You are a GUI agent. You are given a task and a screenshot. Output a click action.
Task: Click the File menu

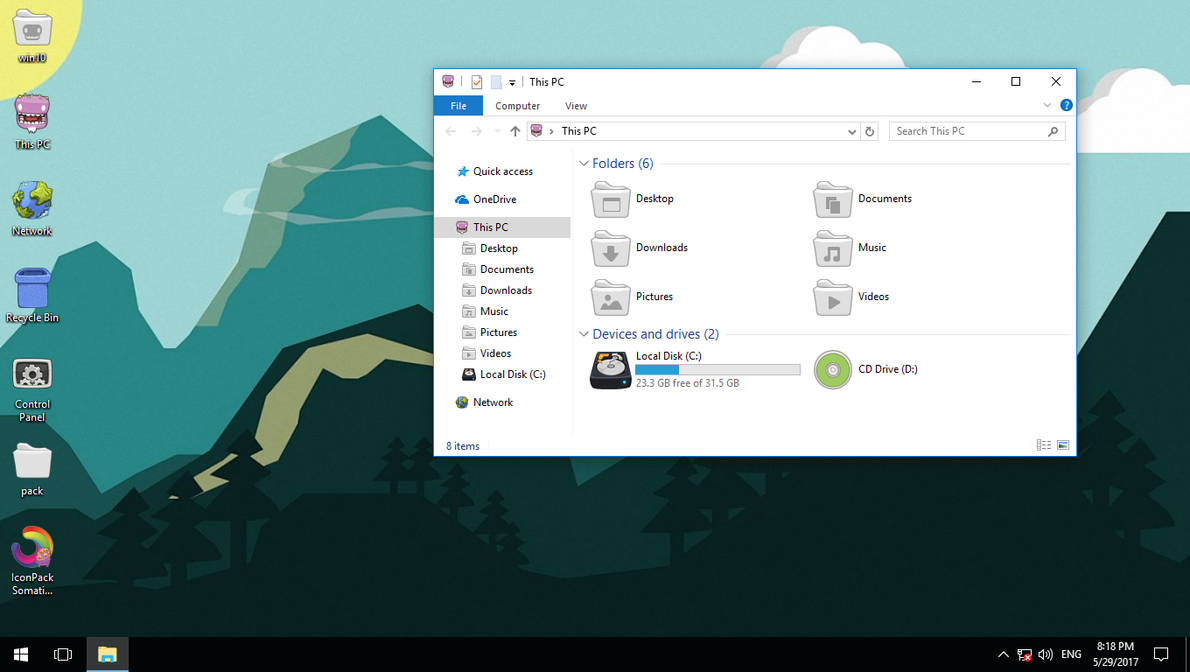[x=458, y=105]
